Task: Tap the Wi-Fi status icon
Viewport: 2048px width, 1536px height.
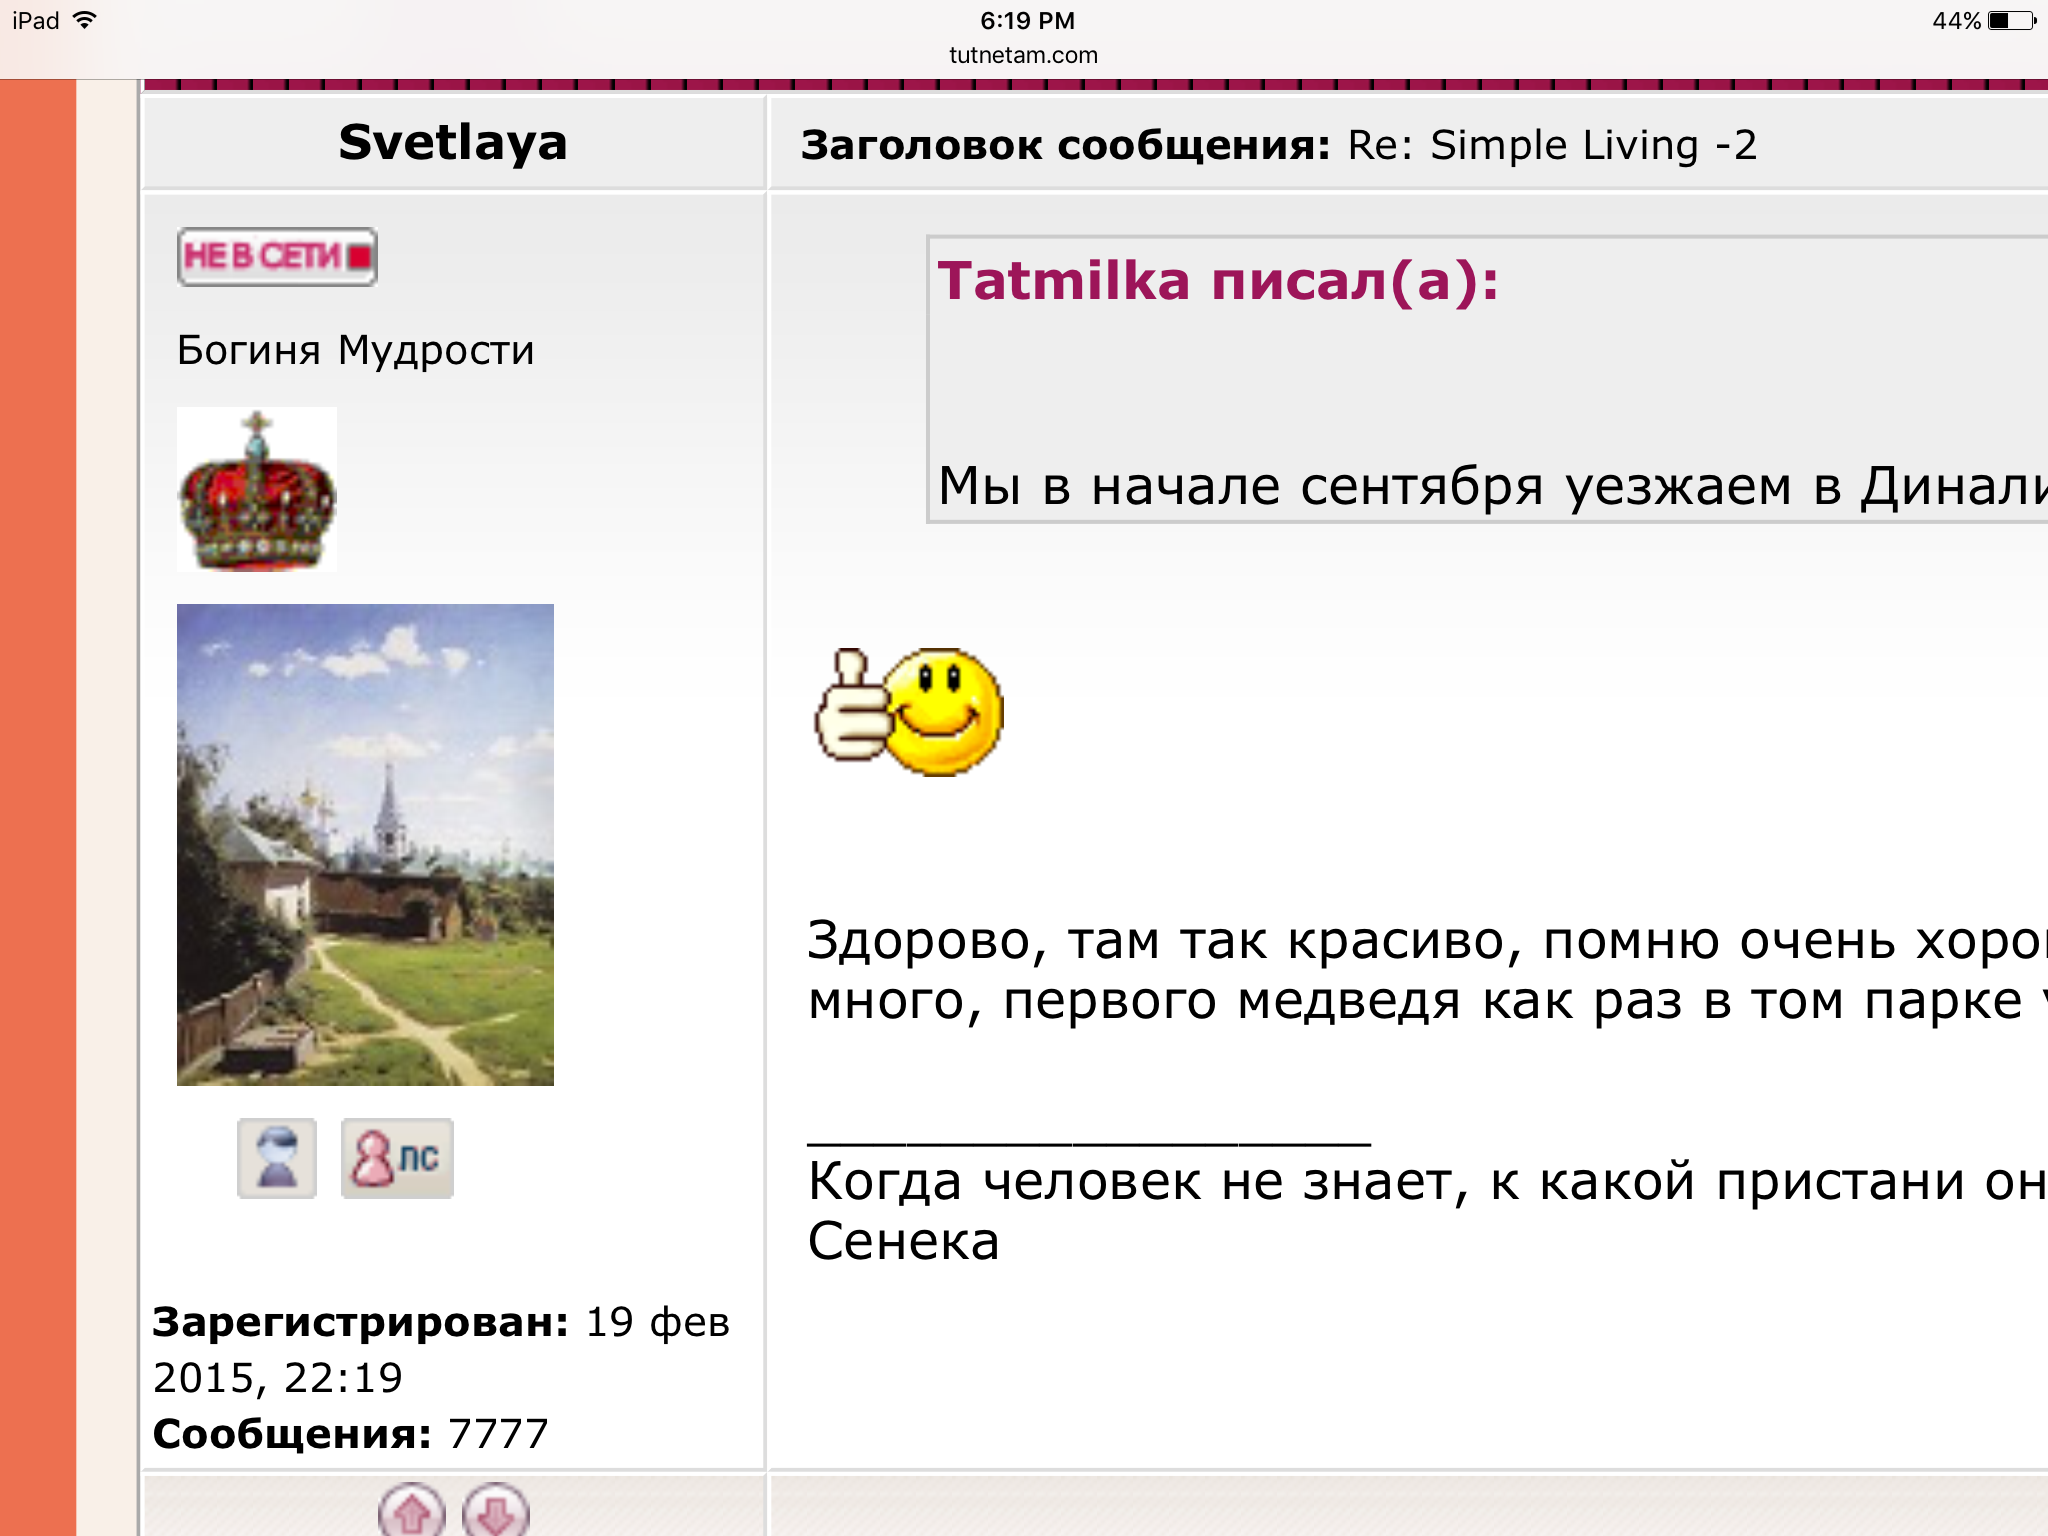Action: pyautogui.click(x=86, y=20)
